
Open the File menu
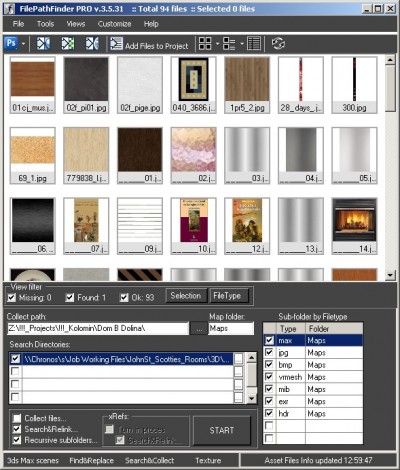click(x=18, y=24)
